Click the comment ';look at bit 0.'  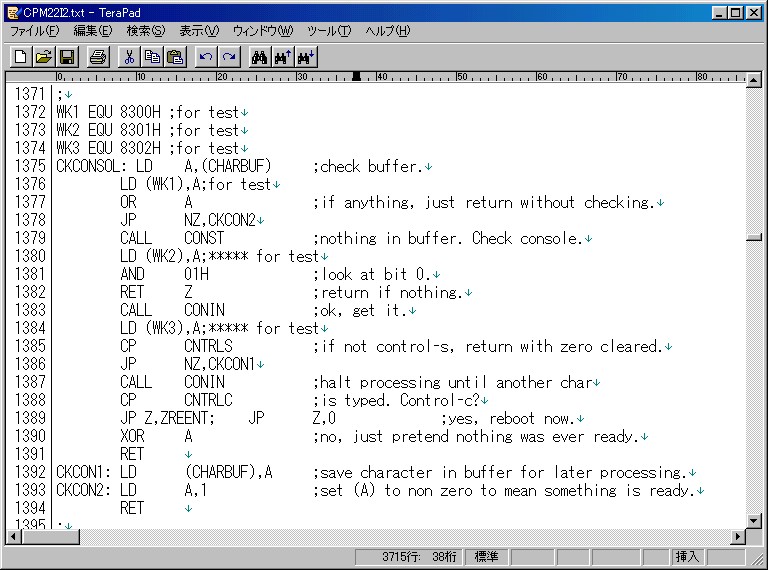pos(372,274)
